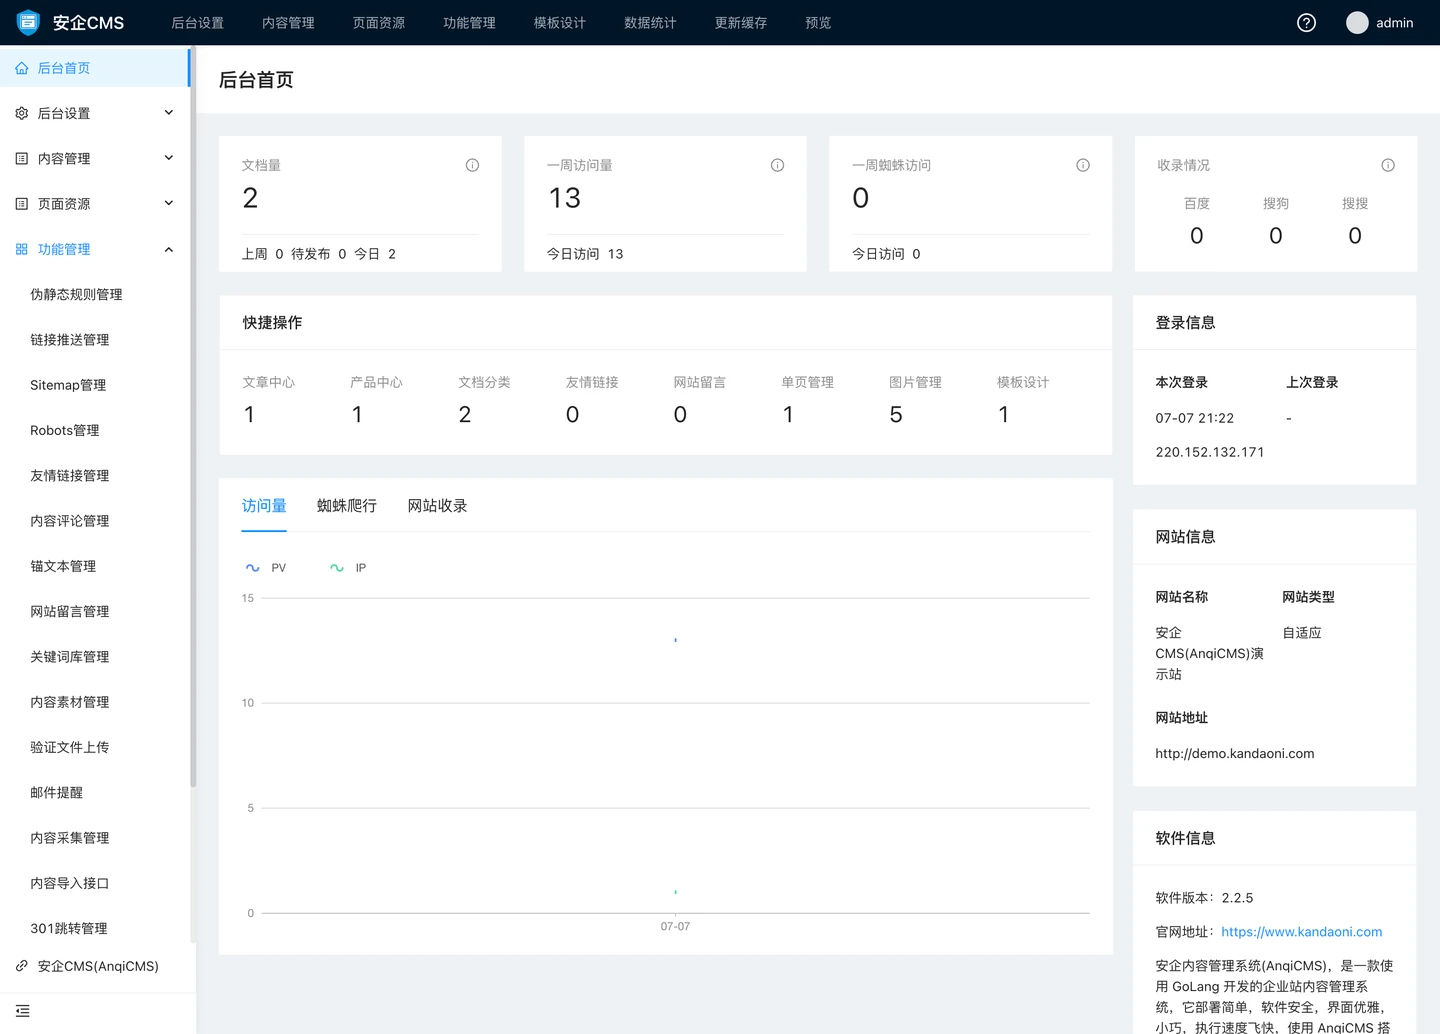Expand 内容管理 sidebar submenu
This screenshot has width=1440, height=1034.
click(95, 158)
